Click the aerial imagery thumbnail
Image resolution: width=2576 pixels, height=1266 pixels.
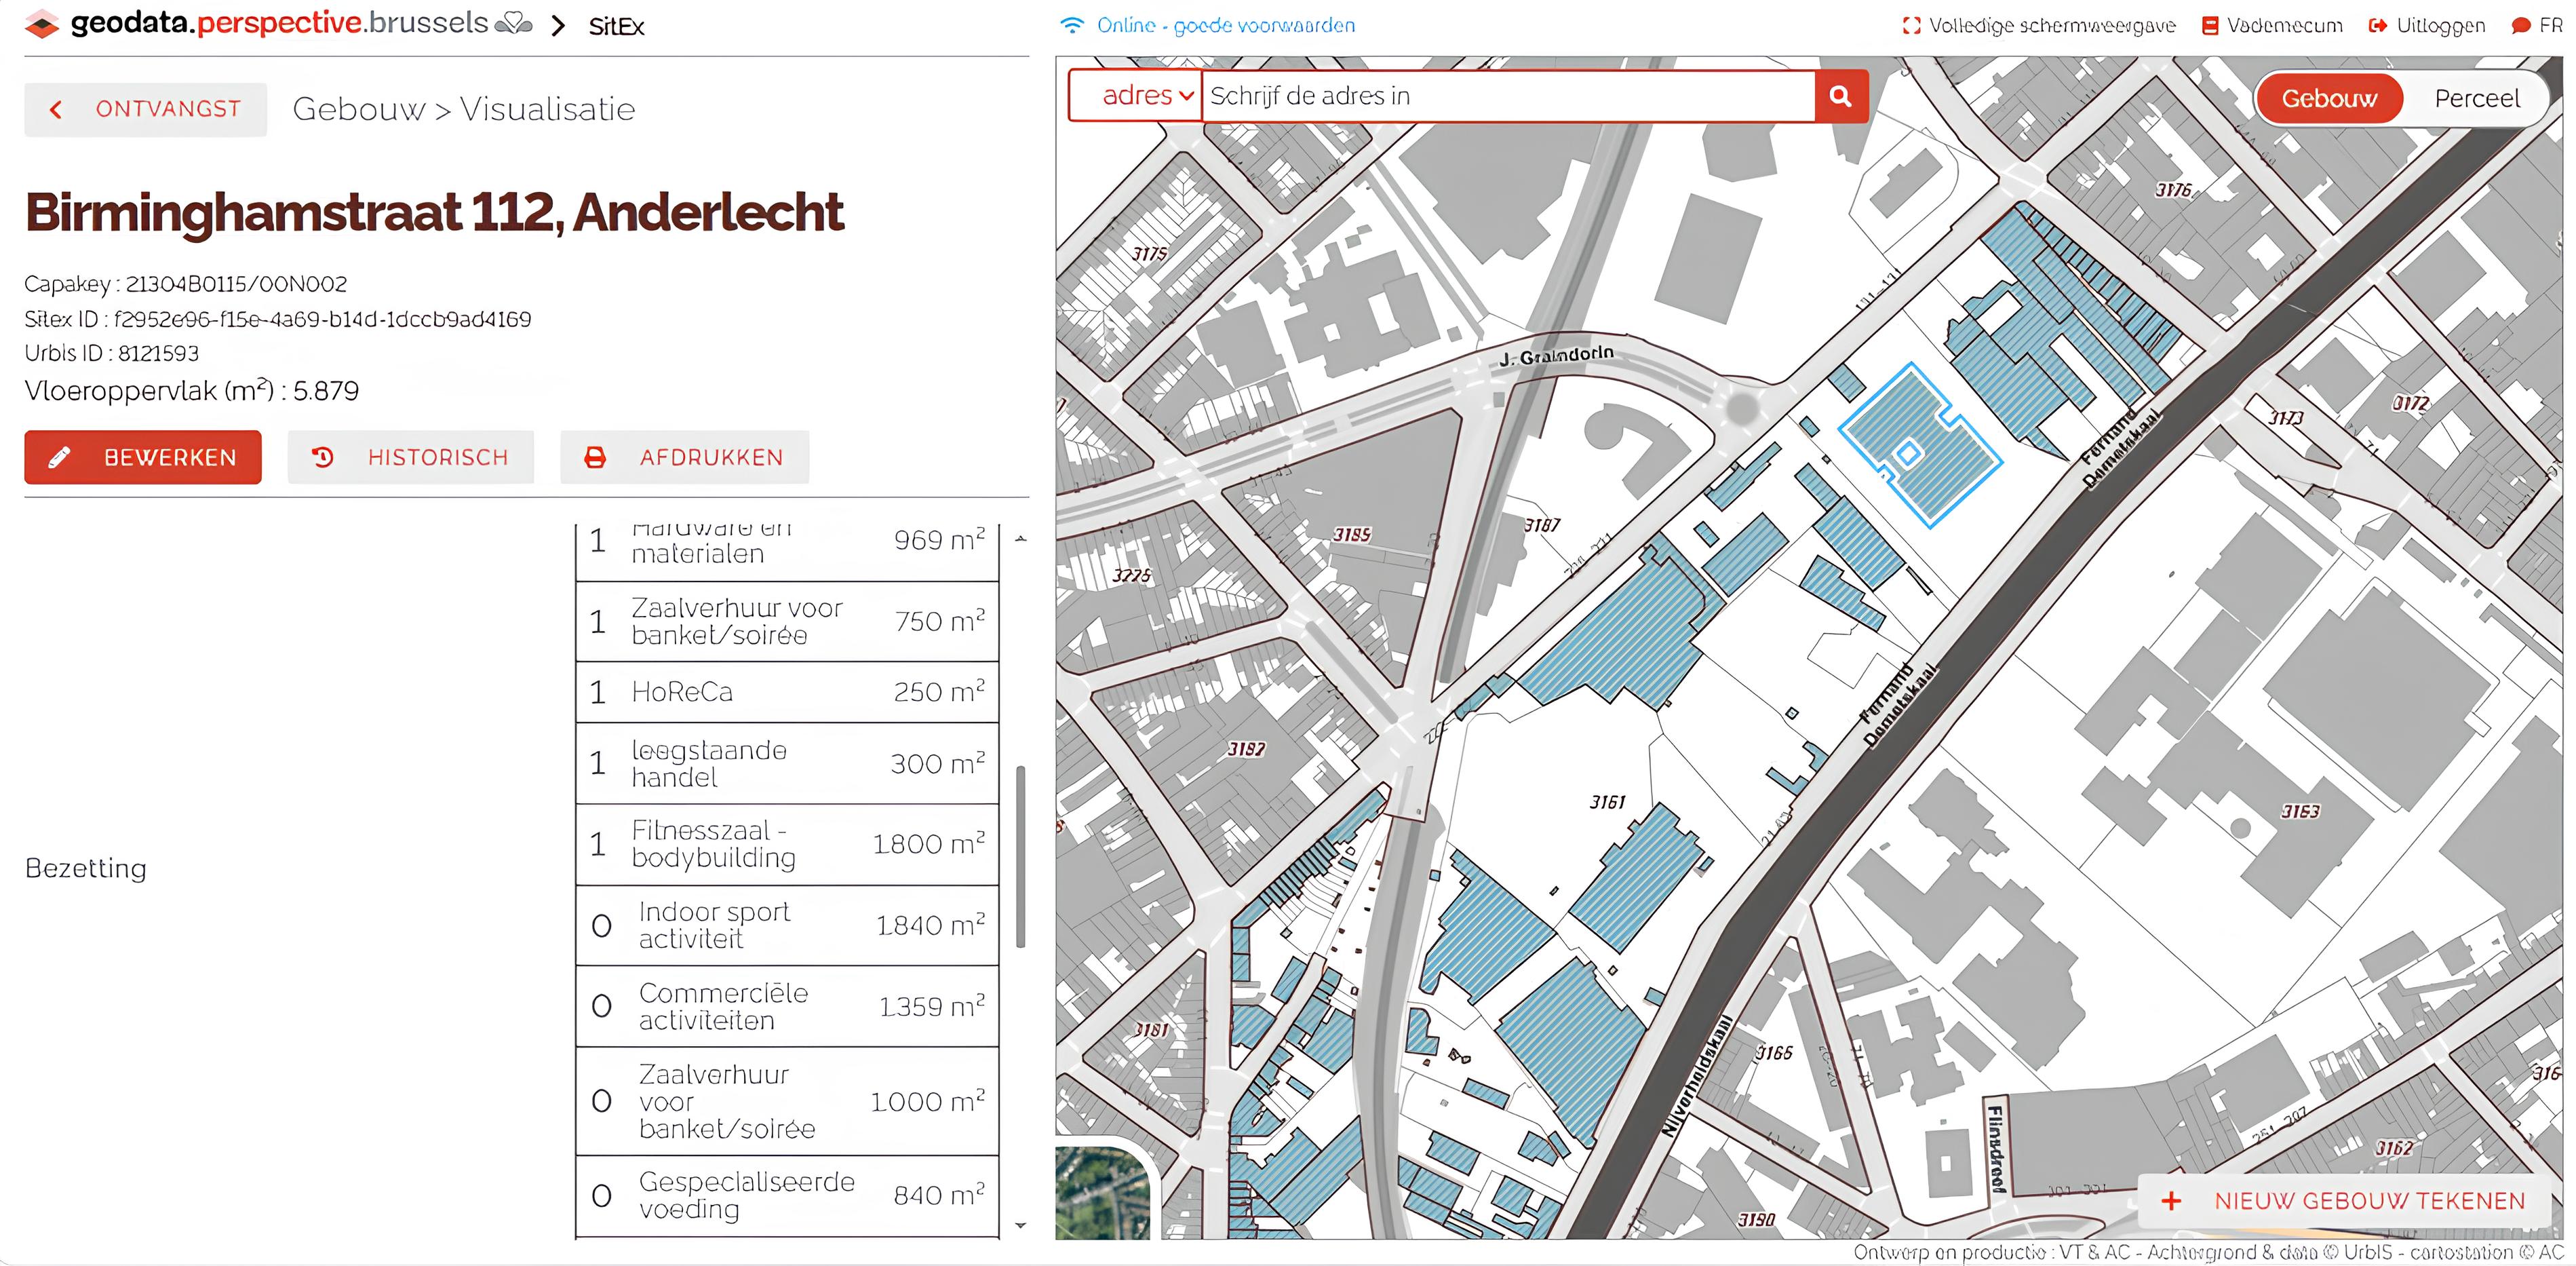(x=1102, y=1195)
